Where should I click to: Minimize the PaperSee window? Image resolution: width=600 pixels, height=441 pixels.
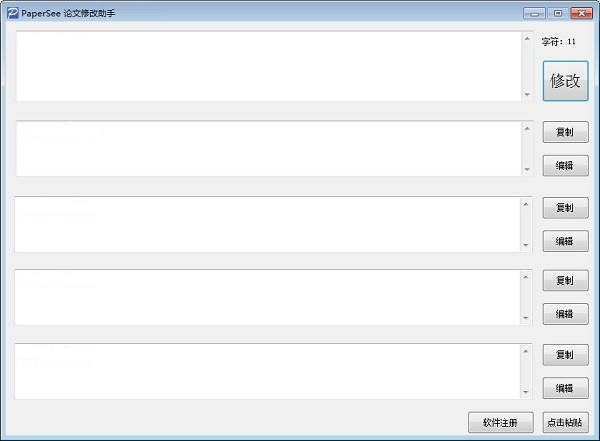(534, 13)
